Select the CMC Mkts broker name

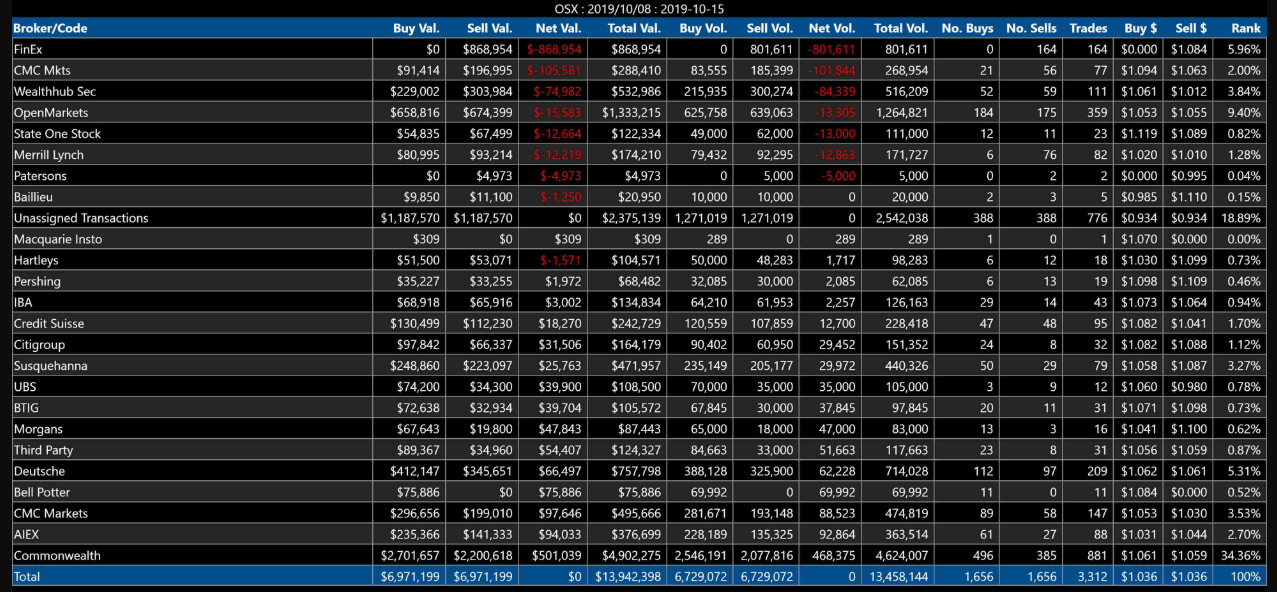(x=42, y=70)
